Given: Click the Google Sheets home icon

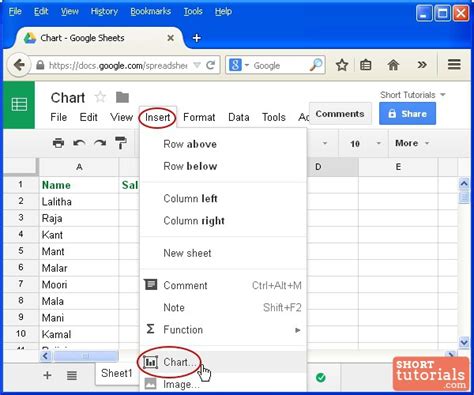Looking at the screenshot, I should click(x=19, y=105).
